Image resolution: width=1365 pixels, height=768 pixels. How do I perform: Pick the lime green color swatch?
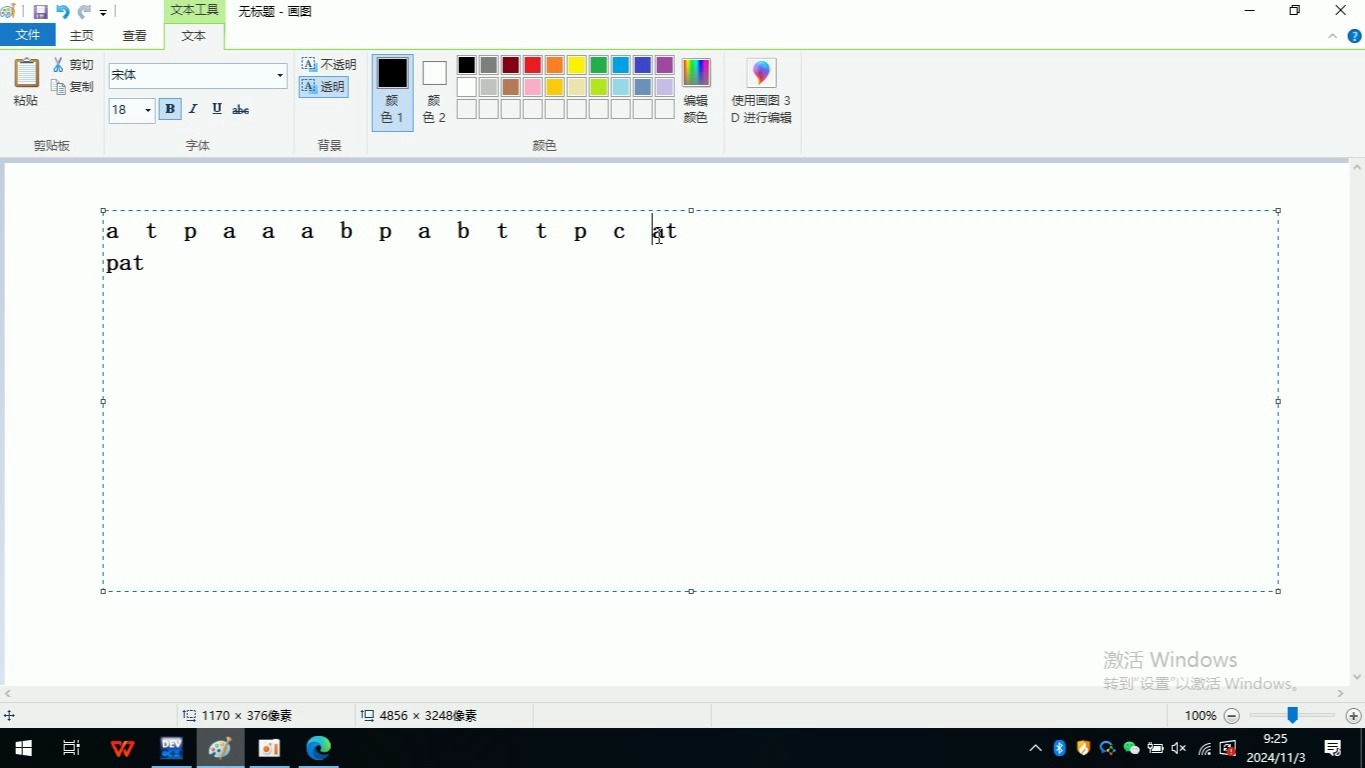pyautogui.click(x=599, y=87)
